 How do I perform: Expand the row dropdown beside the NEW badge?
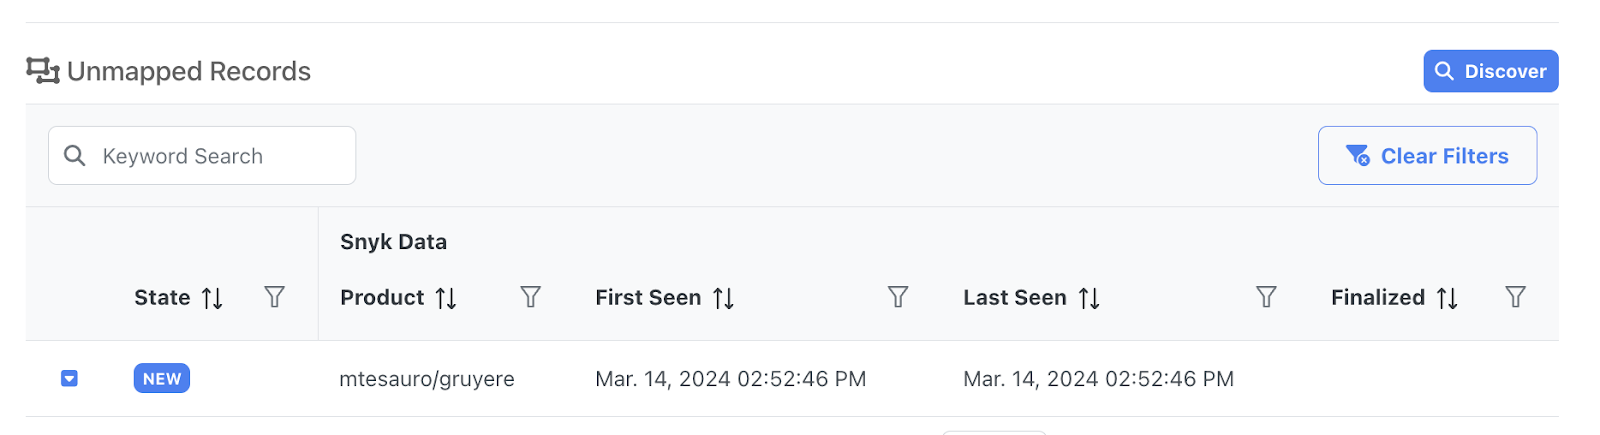[69, 378]
